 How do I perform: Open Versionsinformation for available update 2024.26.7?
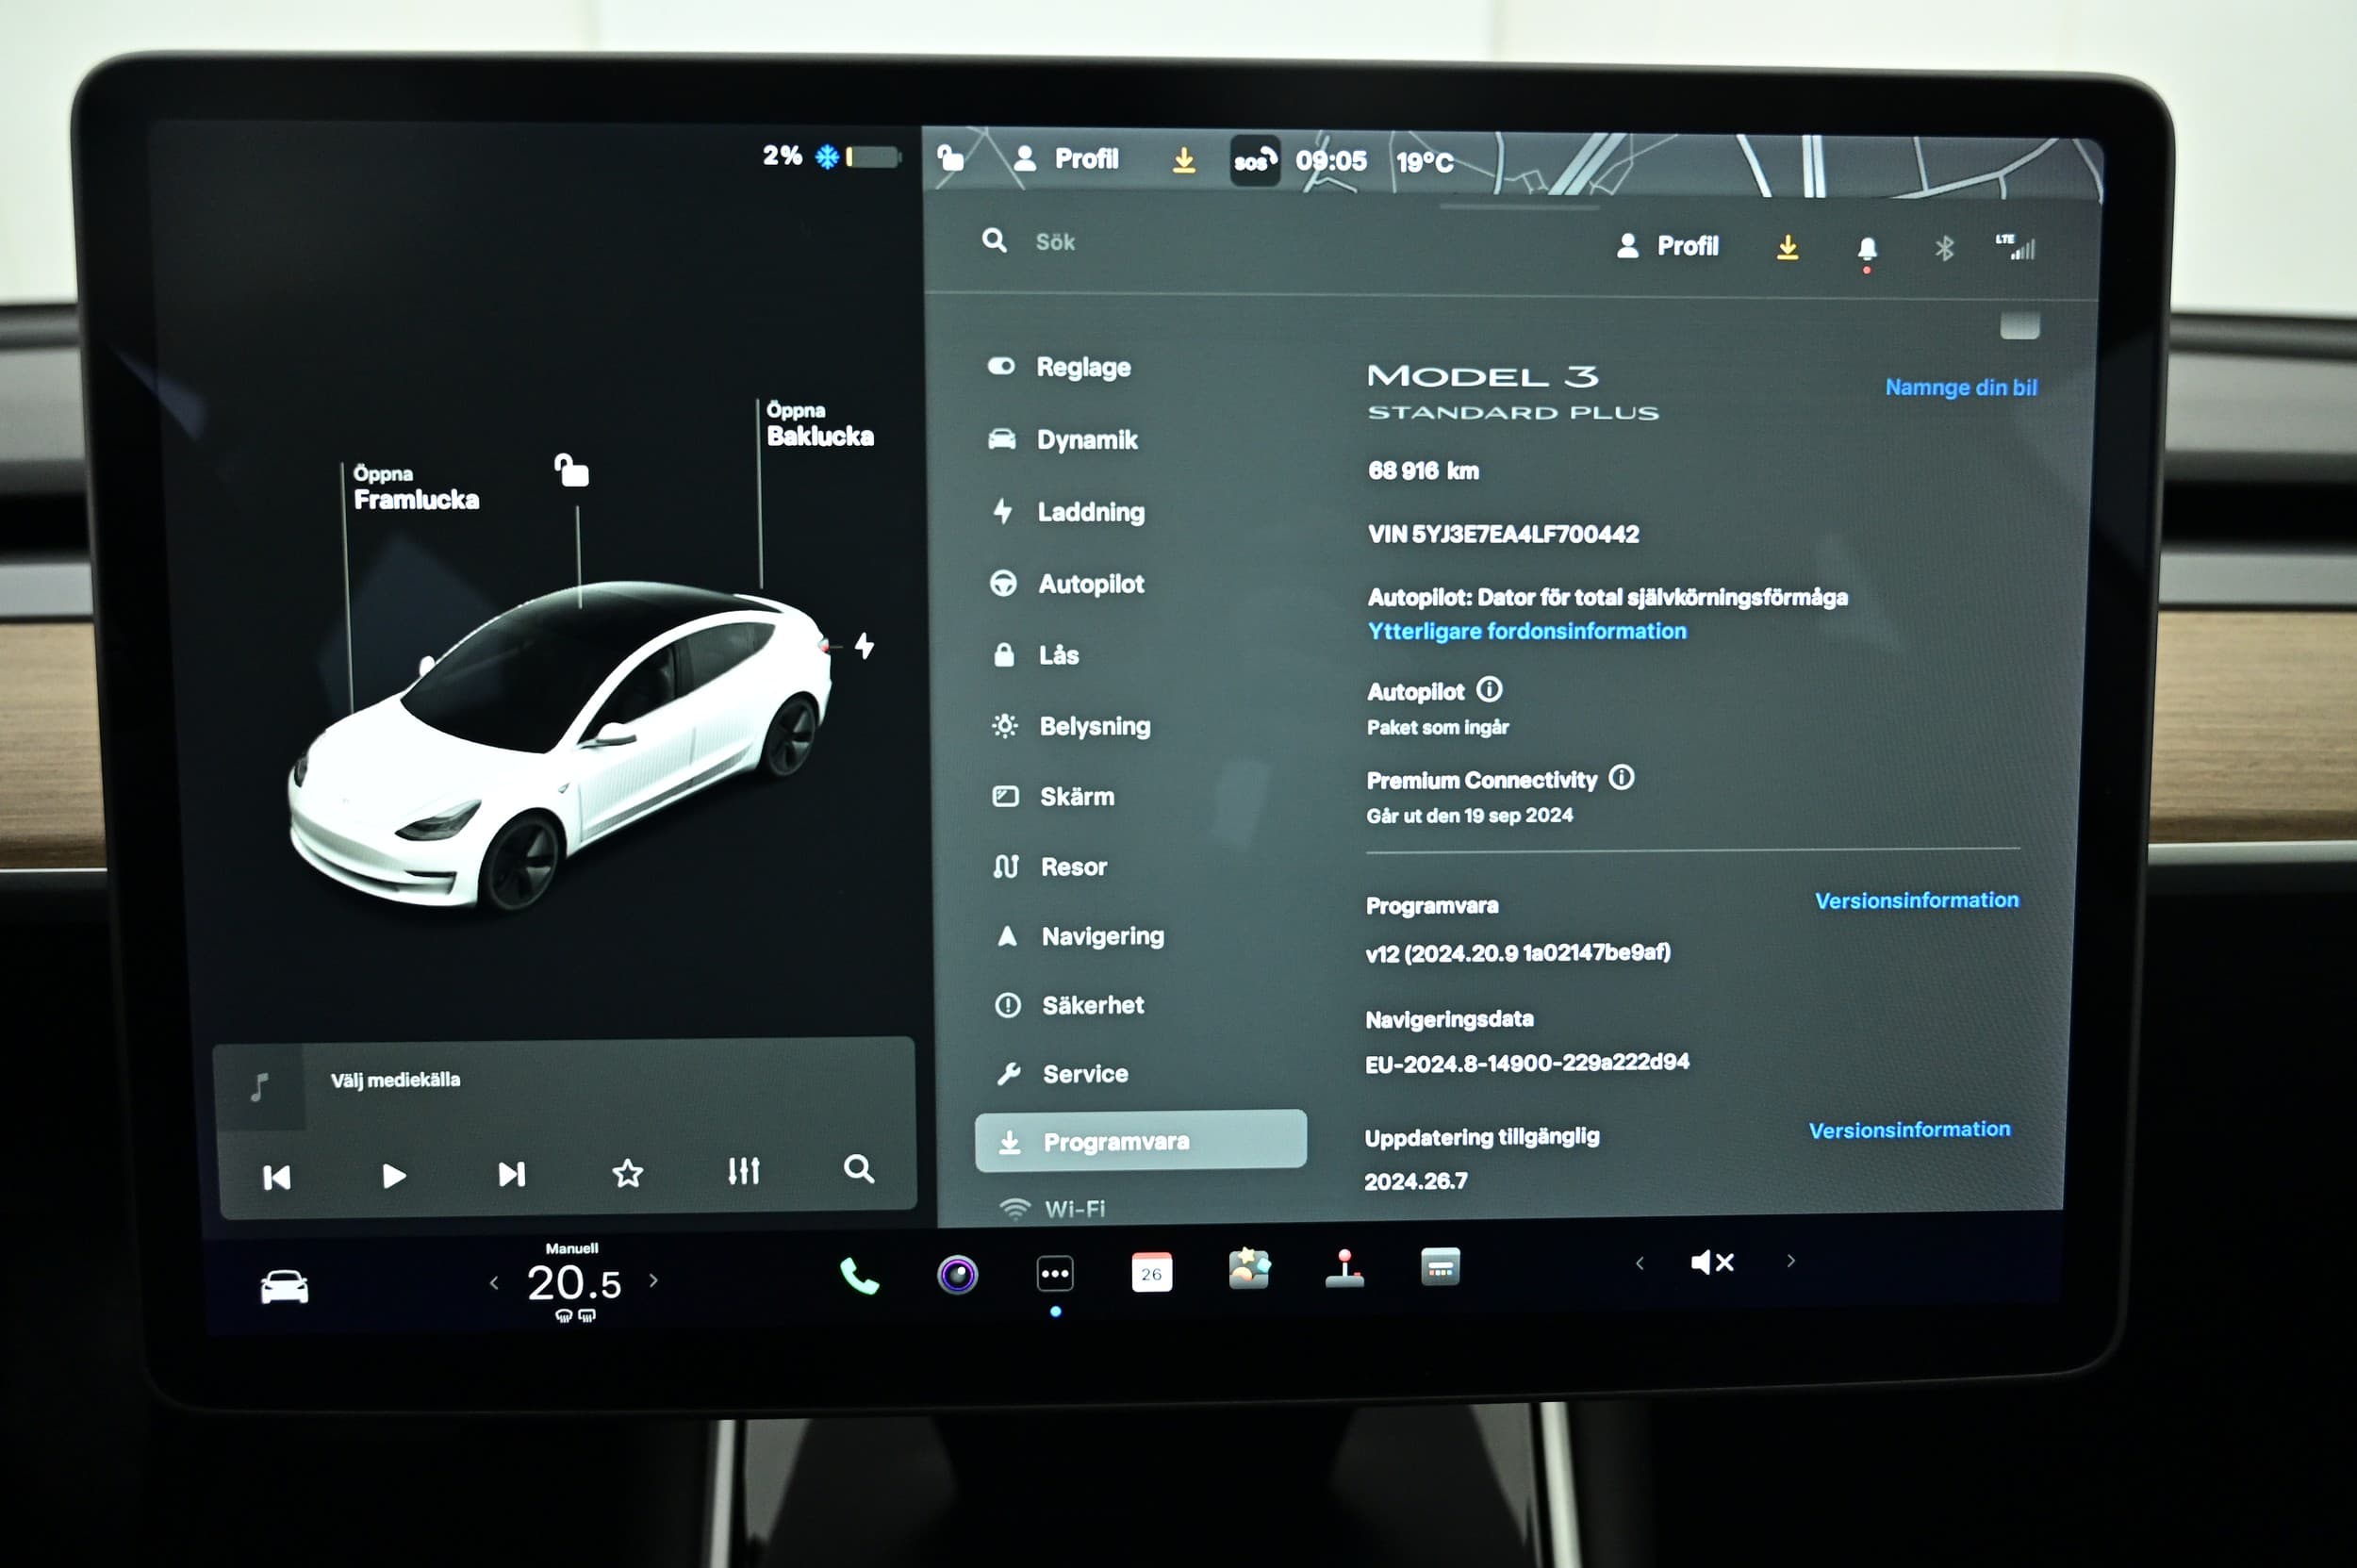pos(1910,1130)
